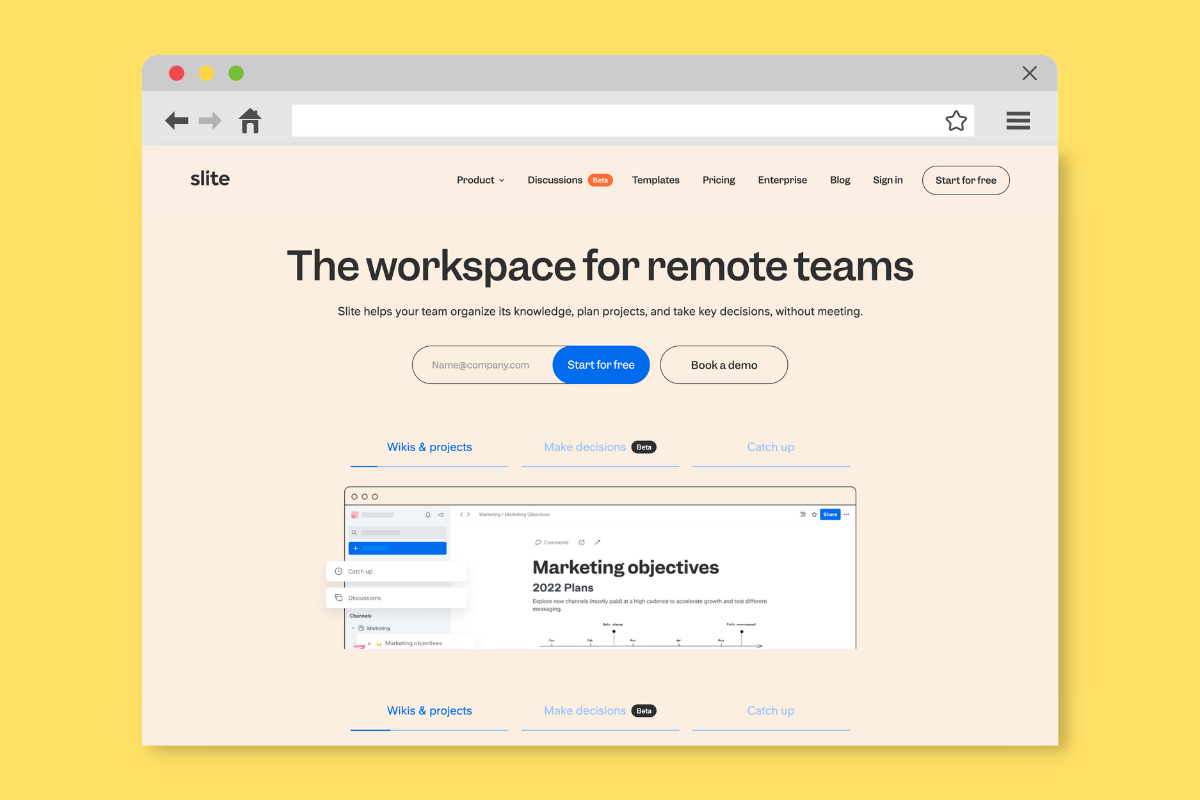Go to the Pricing page
The image size is (1200, 800).
click(x=719, y=180)
